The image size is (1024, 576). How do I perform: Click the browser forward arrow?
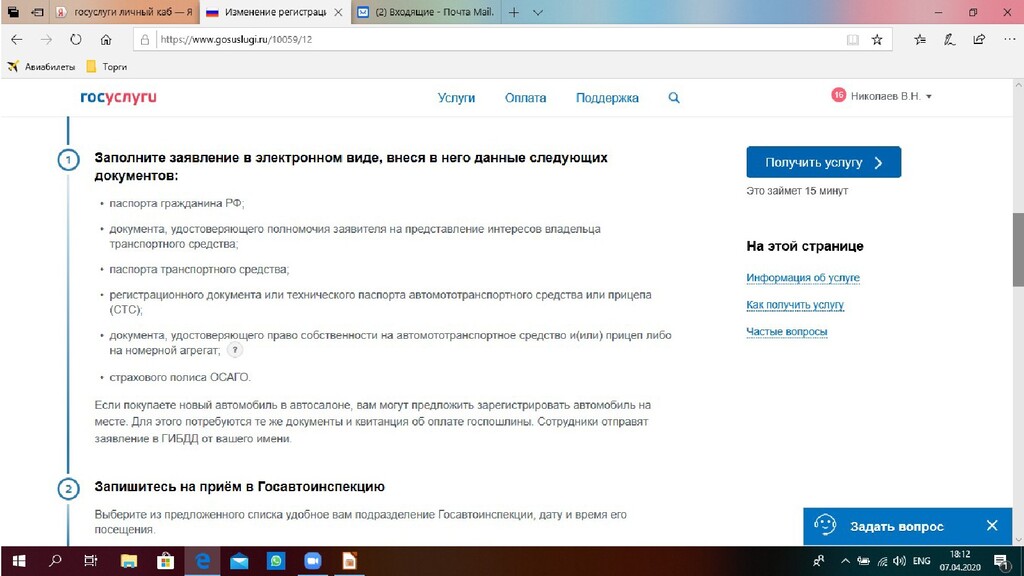tap(46, 40)
